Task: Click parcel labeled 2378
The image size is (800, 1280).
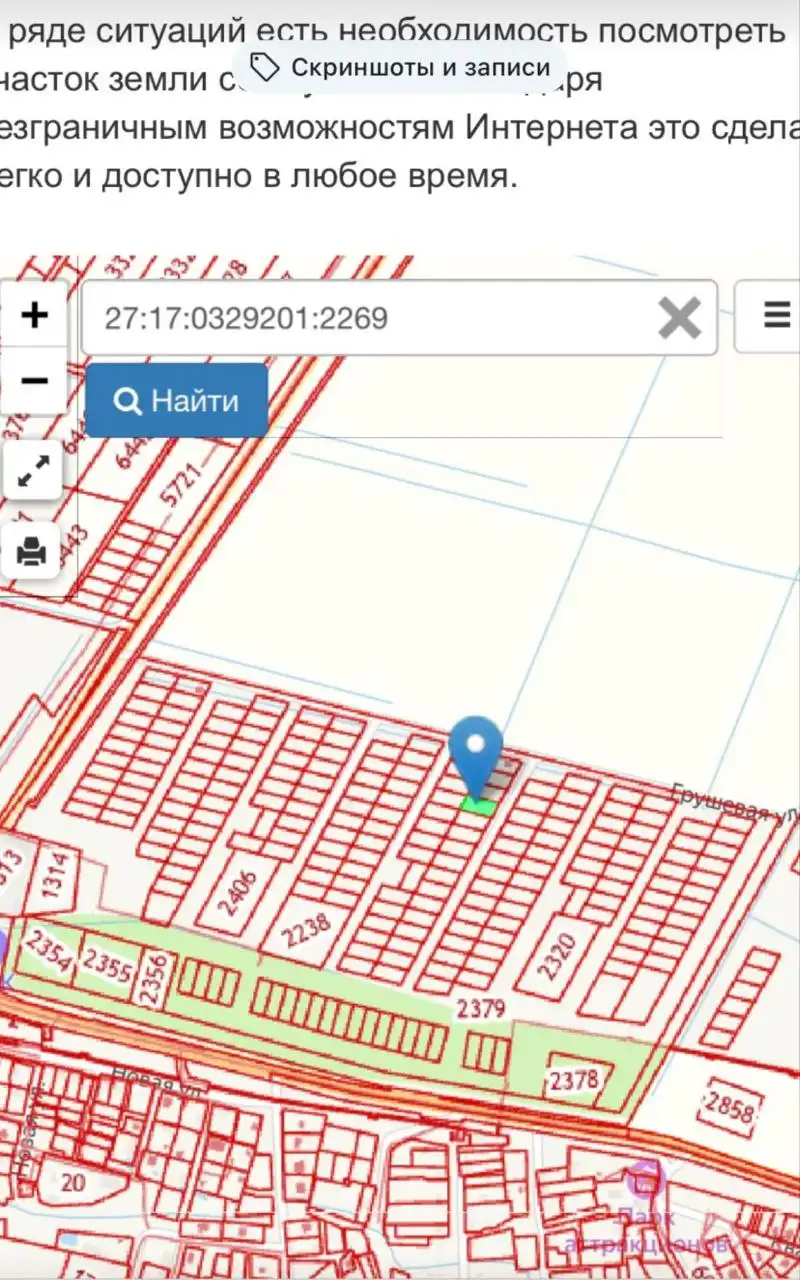Action: click(574, 1080)
